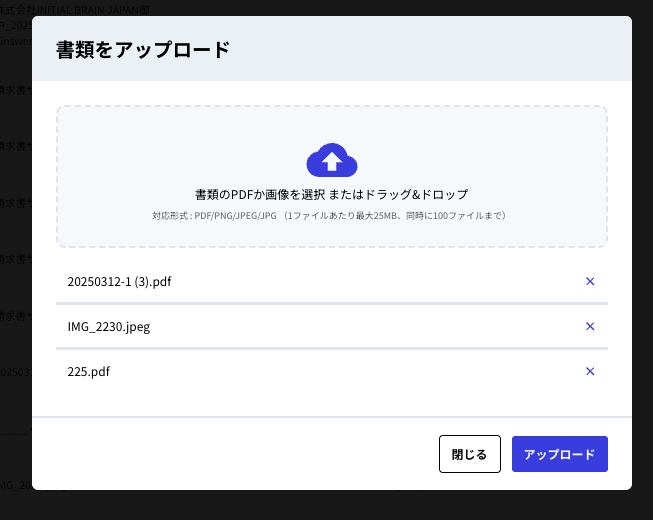Click the 対応形式 supported formats note
Viewport: 653px width, 520px height.
pos(329,216)
